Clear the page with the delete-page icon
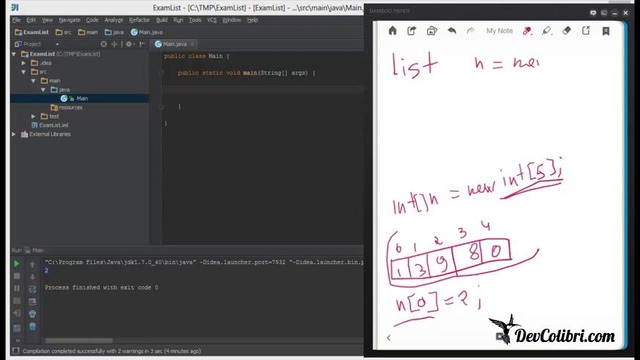 point(586,31)
